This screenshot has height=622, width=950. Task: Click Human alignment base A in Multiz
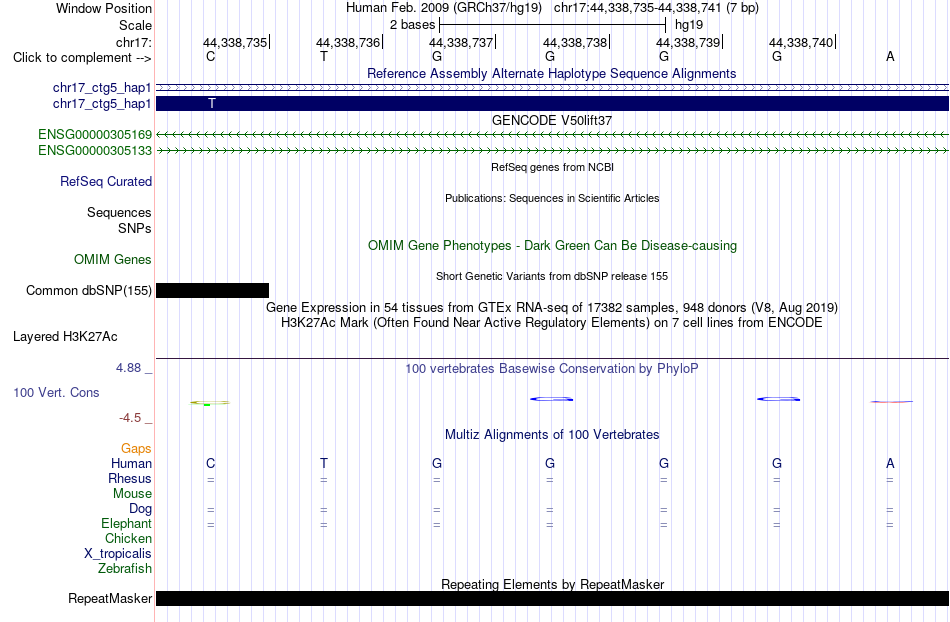[890, 463]
